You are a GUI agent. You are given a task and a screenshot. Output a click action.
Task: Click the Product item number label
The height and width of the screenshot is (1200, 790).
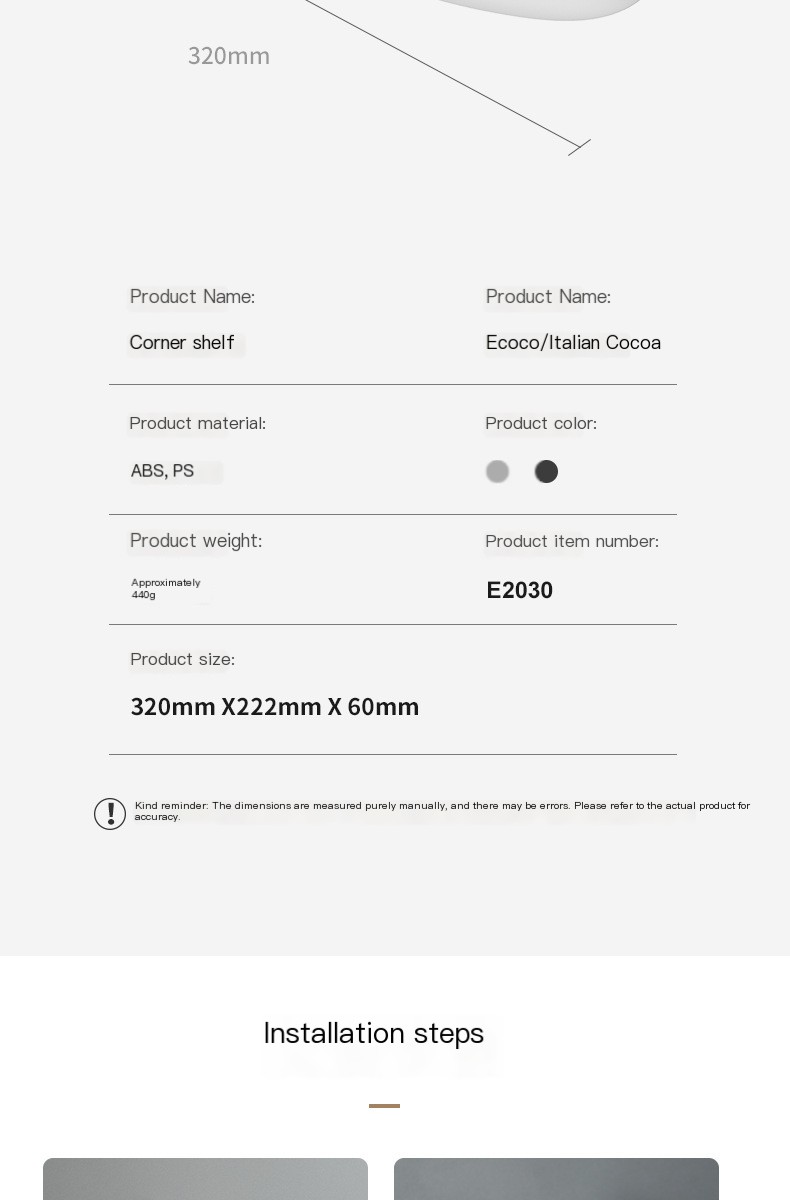pos(572,541)
